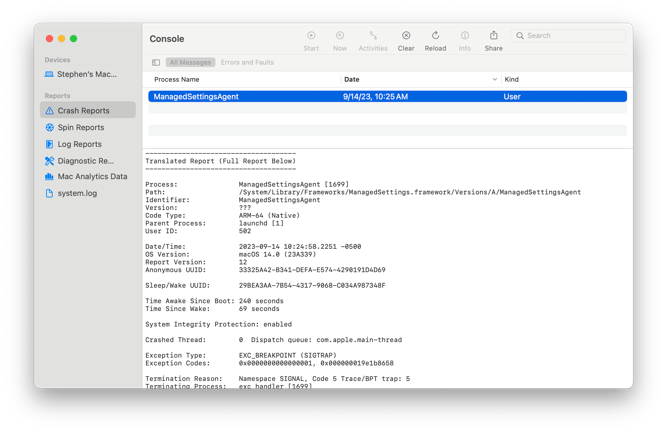Open Diagnostic Reports in sidebar
Viewport: 667px width, 433px height.
pos(88,161)
